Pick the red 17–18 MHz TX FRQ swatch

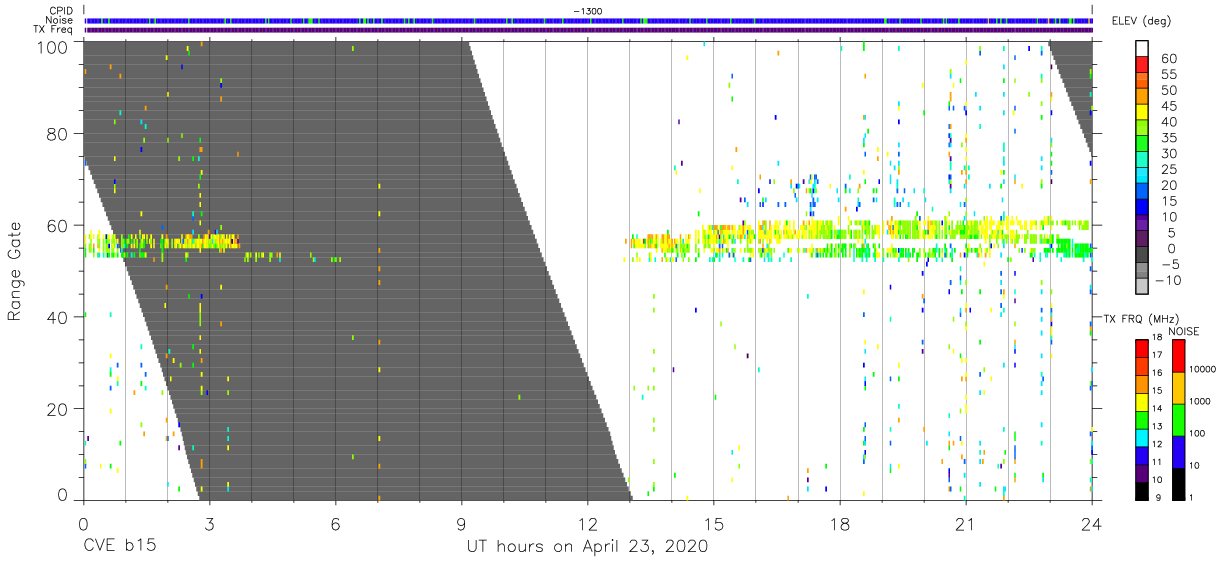[x=1143, y=349]
